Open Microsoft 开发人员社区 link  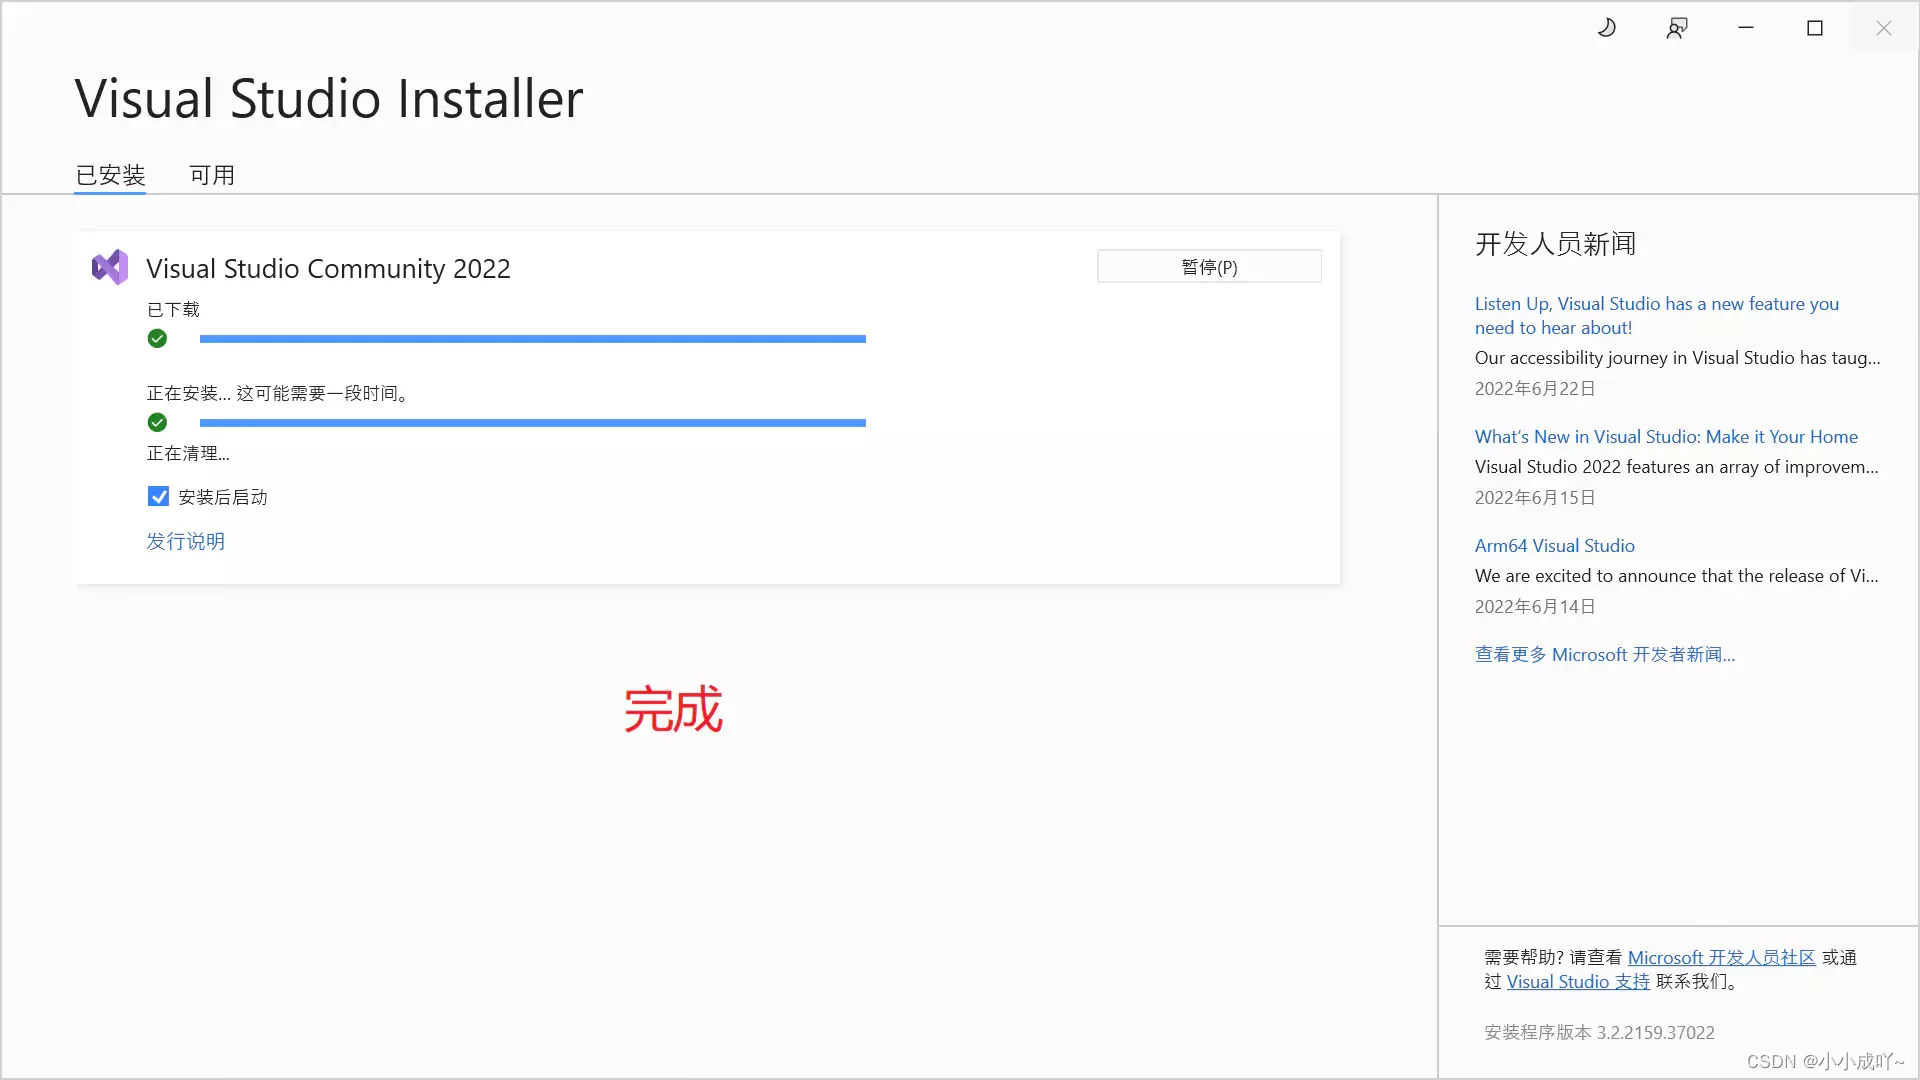point(1721,957)
